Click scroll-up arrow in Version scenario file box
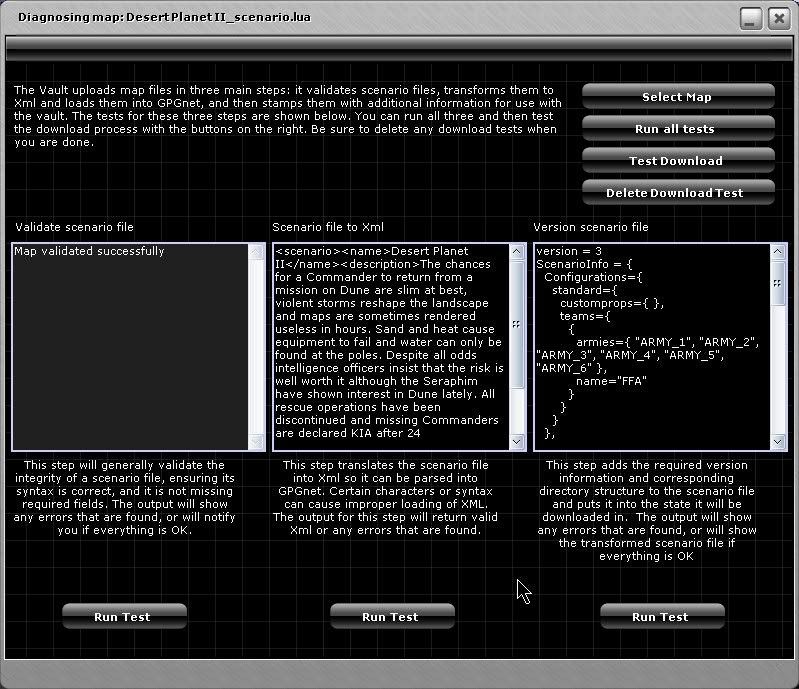 778,252
